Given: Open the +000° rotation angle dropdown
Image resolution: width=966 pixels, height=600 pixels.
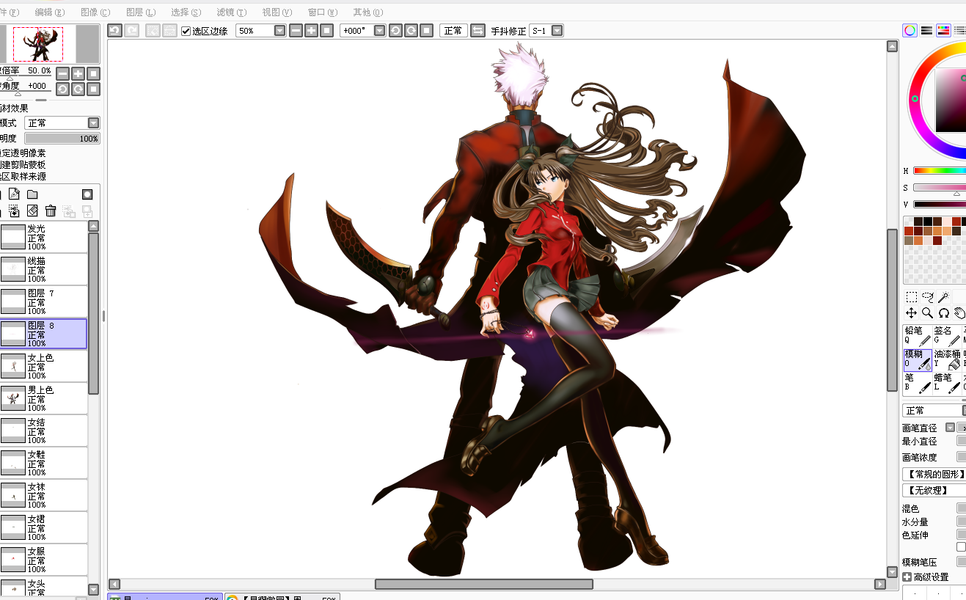Looking at the screenshot, I should [x=380, y=31].
